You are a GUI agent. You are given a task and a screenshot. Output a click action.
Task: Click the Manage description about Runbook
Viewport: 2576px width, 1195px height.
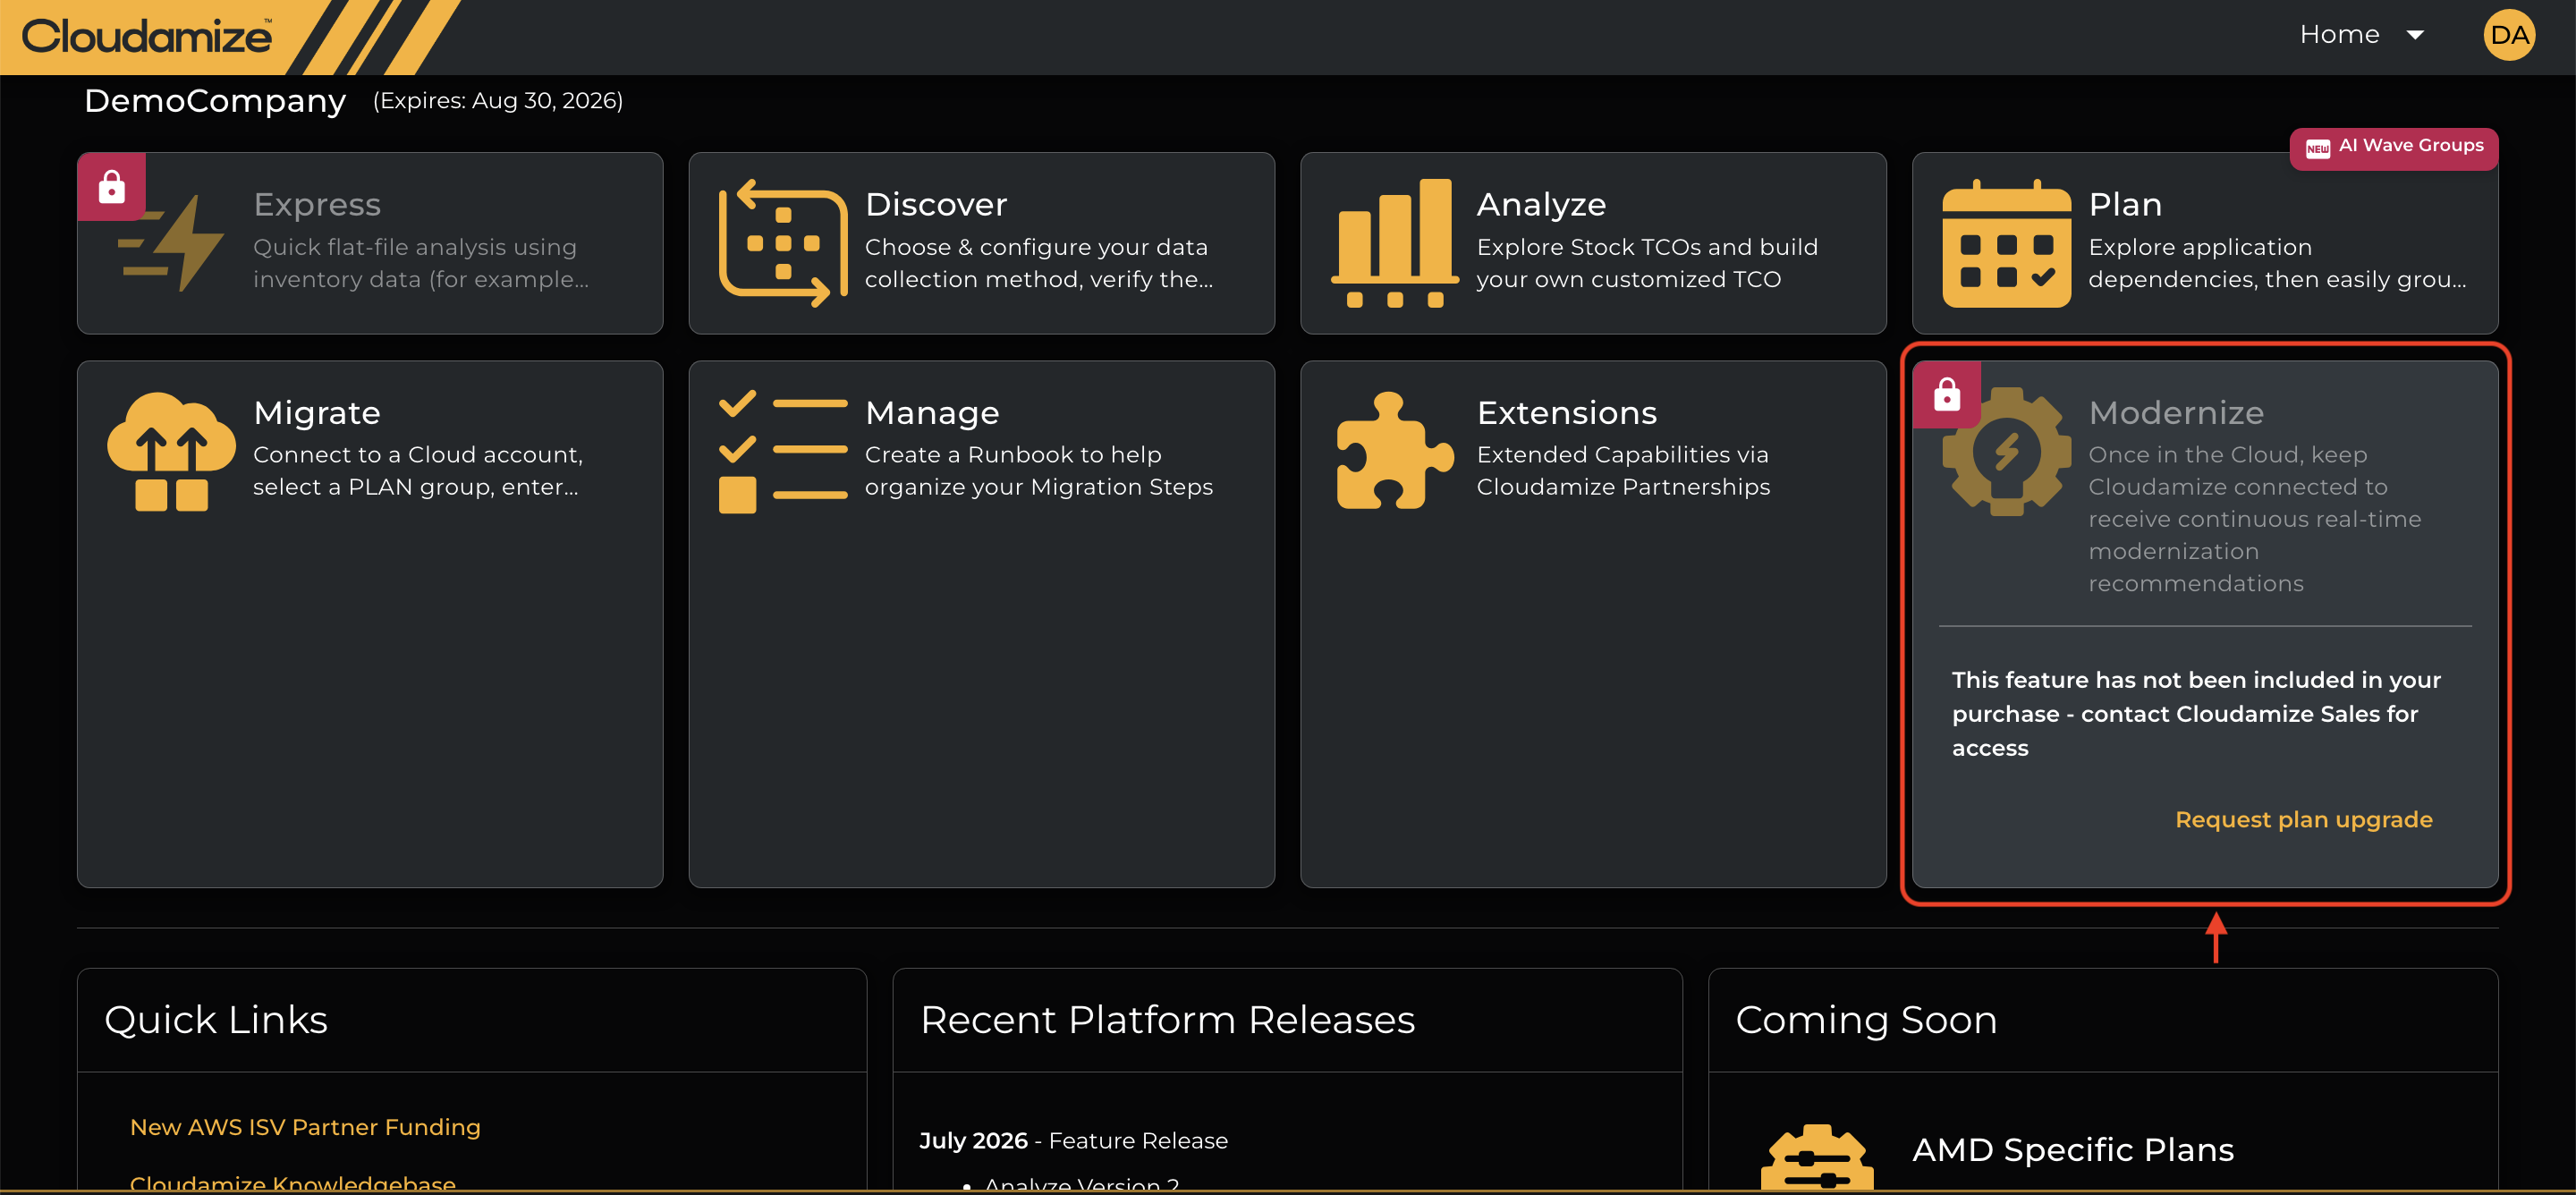tap(1038, 471)
